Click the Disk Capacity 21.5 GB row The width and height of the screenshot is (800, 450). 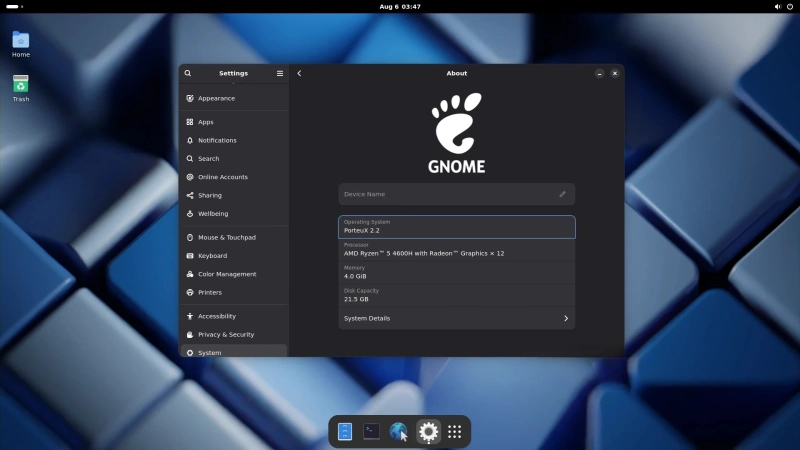click(x=457, y=296)
